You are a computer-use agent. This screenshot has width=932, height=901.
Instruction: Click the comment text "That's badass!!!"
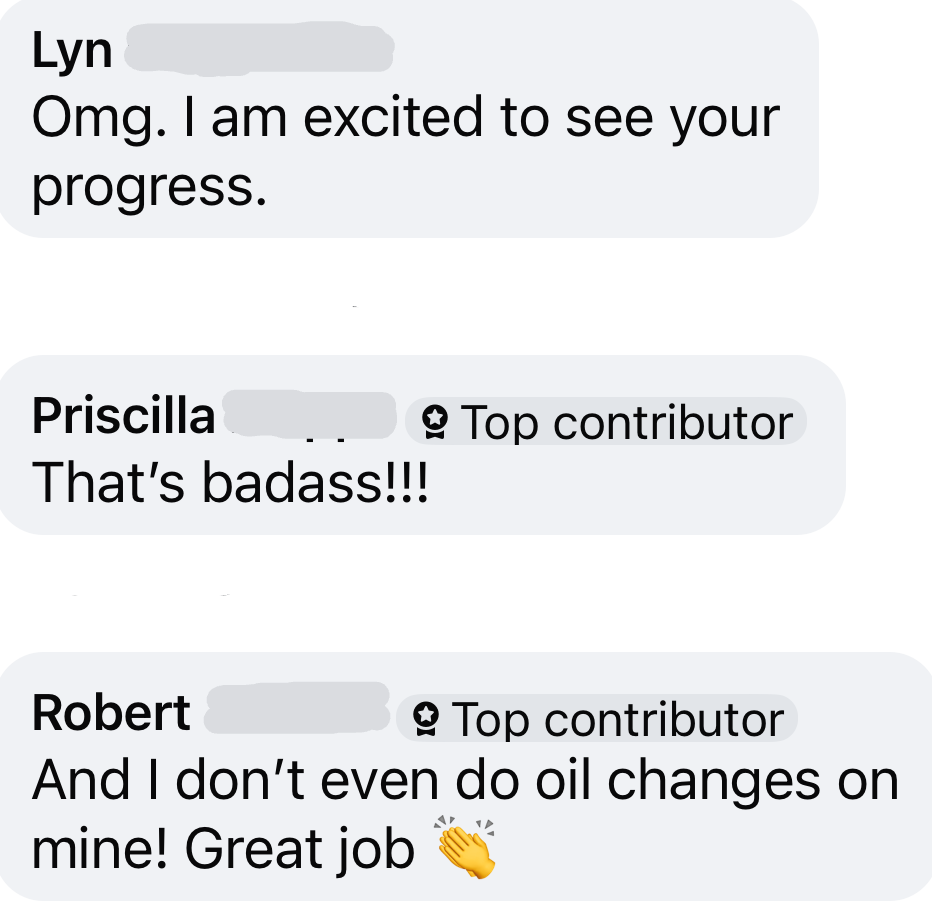pos(229,483)
